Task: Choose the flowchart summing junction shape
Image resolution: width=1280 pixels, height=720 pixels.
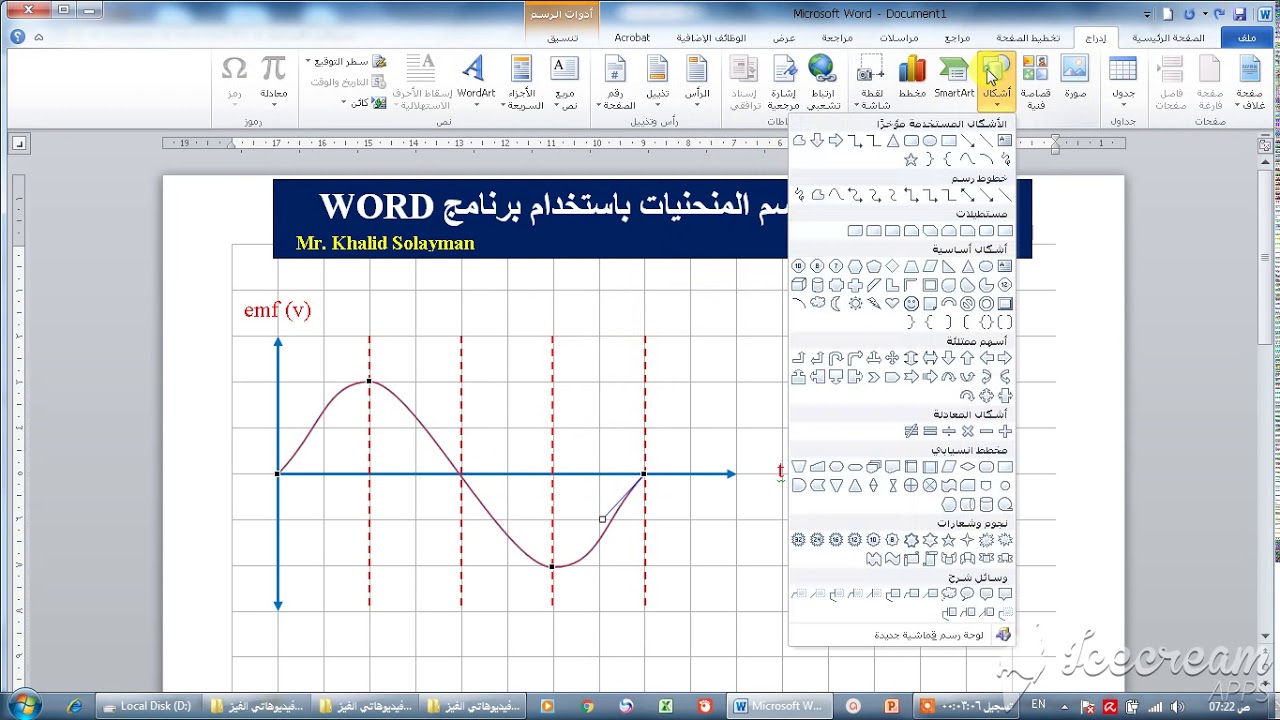Action: point(930,486)
